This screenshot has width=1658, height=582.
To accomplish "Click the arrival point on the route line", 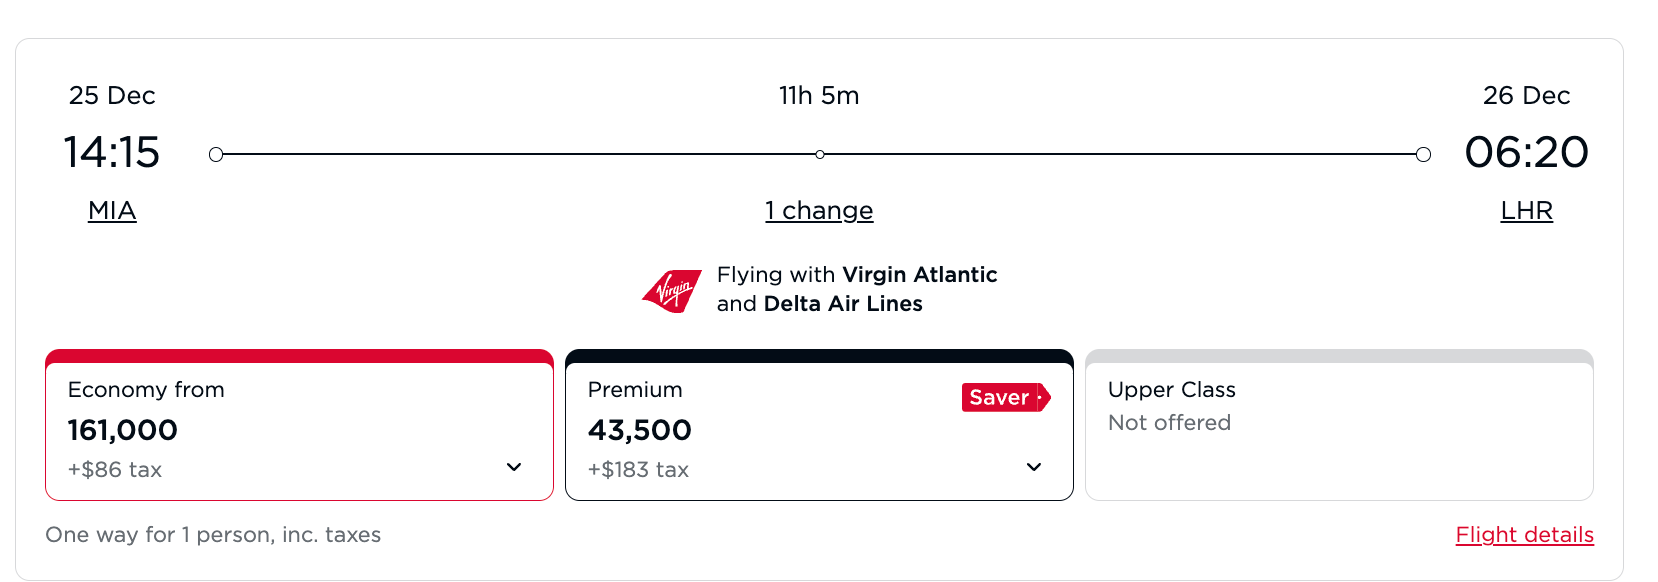I will (x=1423, y=154).
